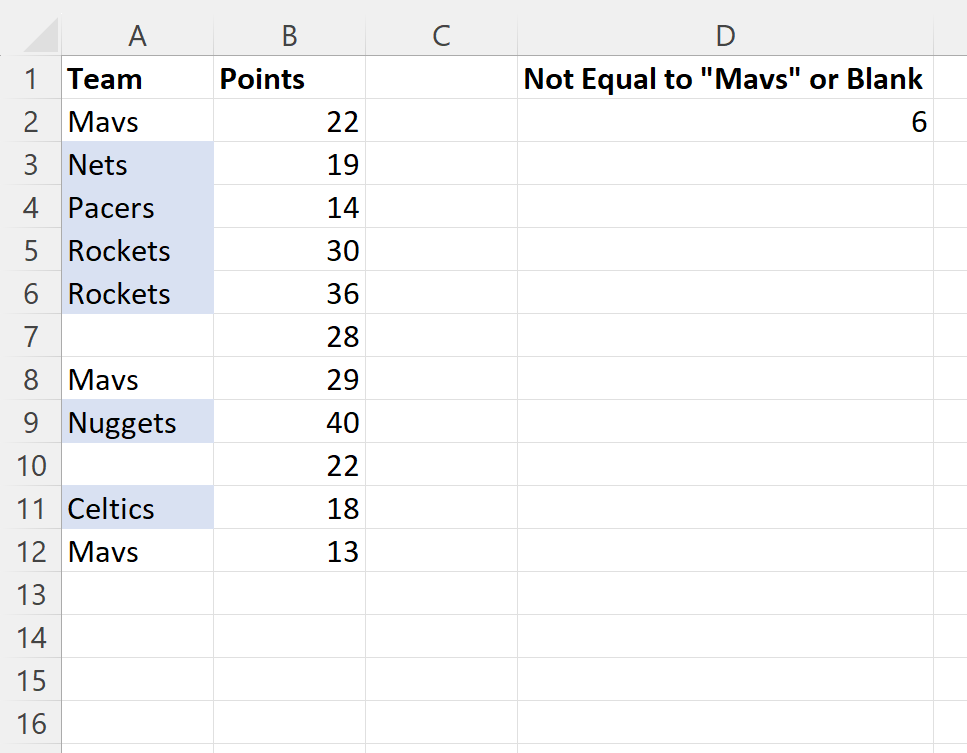Select the Celtics cell

point(138,508)
